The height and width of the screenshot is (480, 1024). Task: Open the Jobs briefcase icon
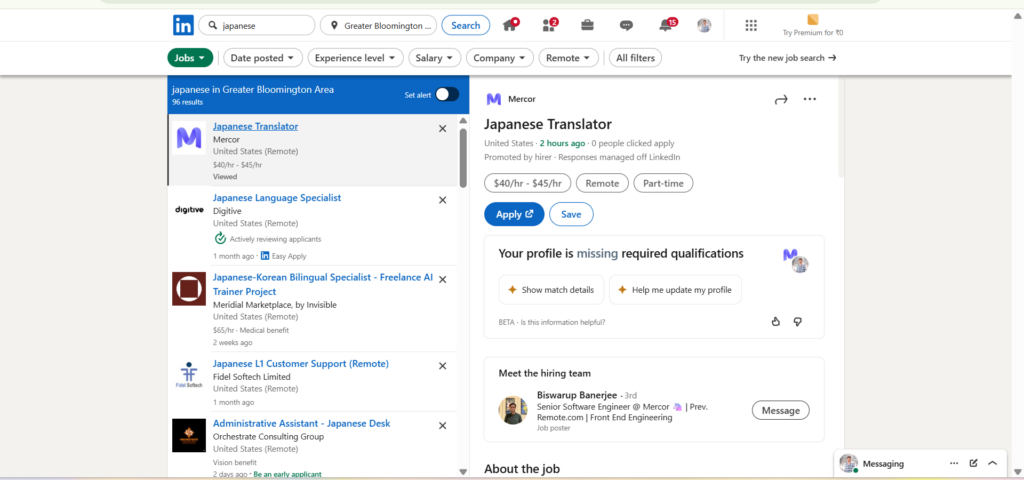click(x=587, y=25)
